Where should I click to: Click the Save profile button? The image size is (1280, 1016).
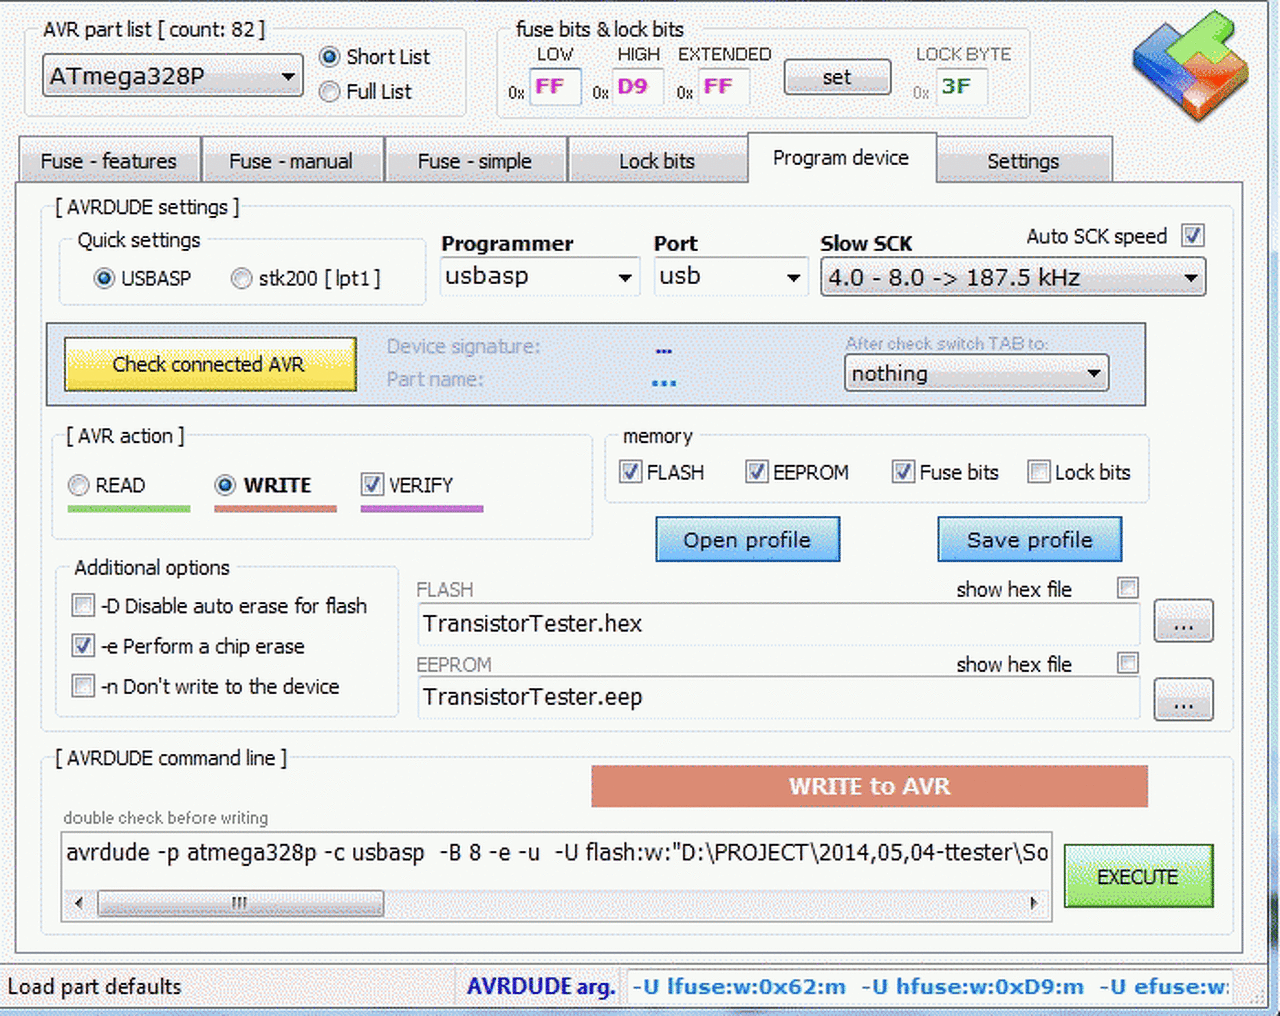point(1030,540)
